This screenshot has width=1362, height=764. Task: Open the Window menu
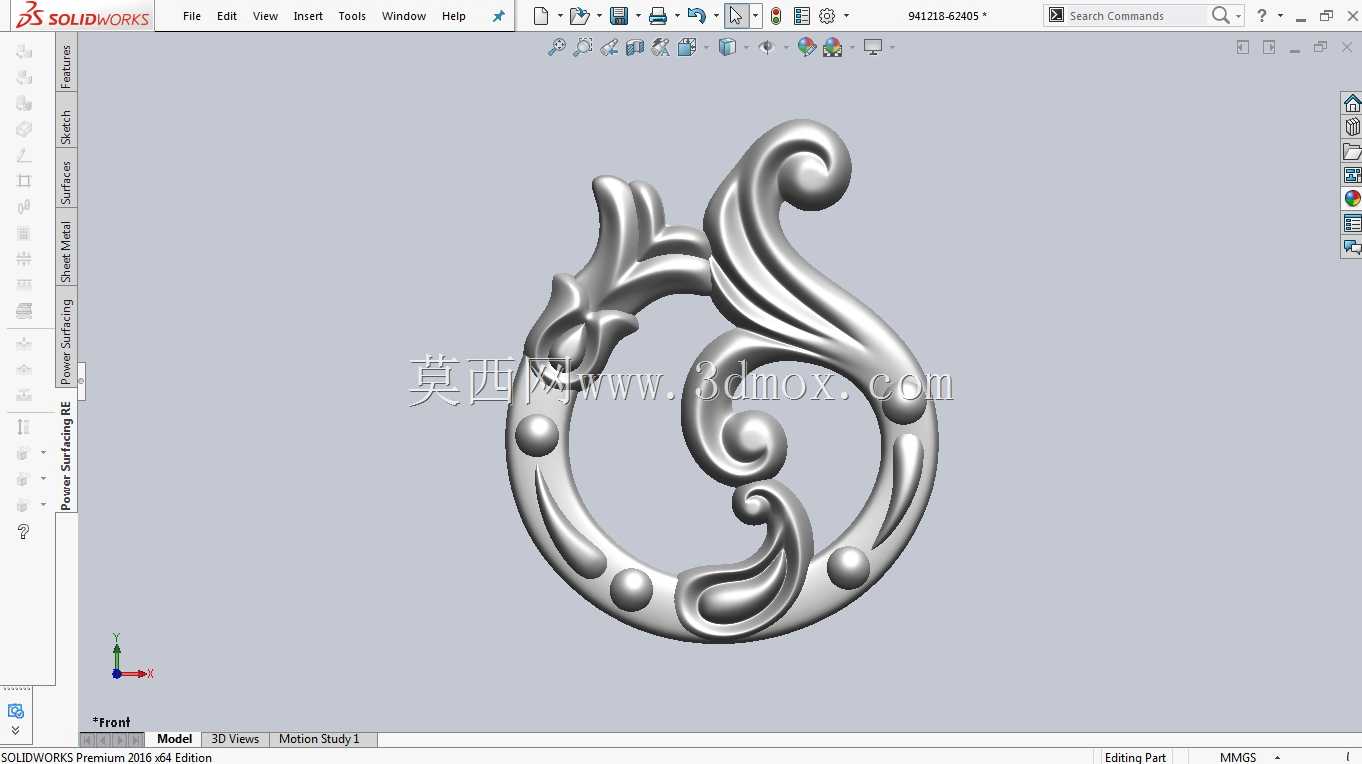coord(404,16)
